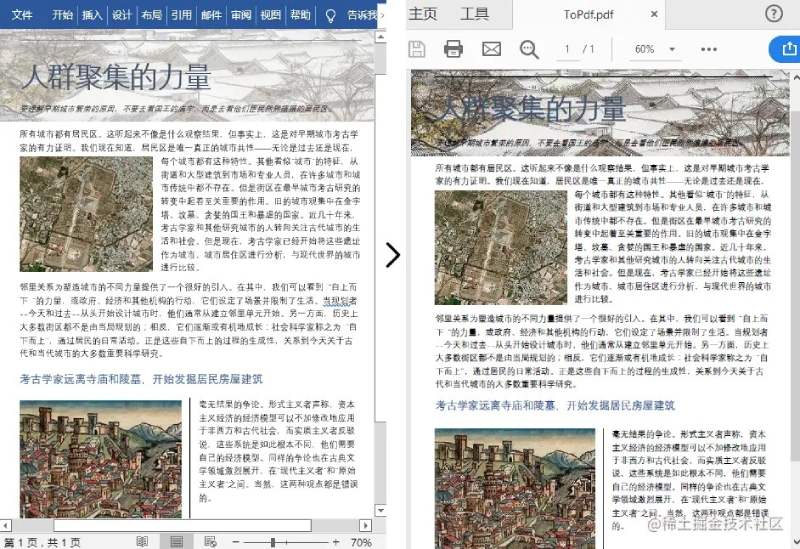Open the three-dots more tools menu
Image resolution: width=800 pixels, height=549 pixels.
point(709,49)
